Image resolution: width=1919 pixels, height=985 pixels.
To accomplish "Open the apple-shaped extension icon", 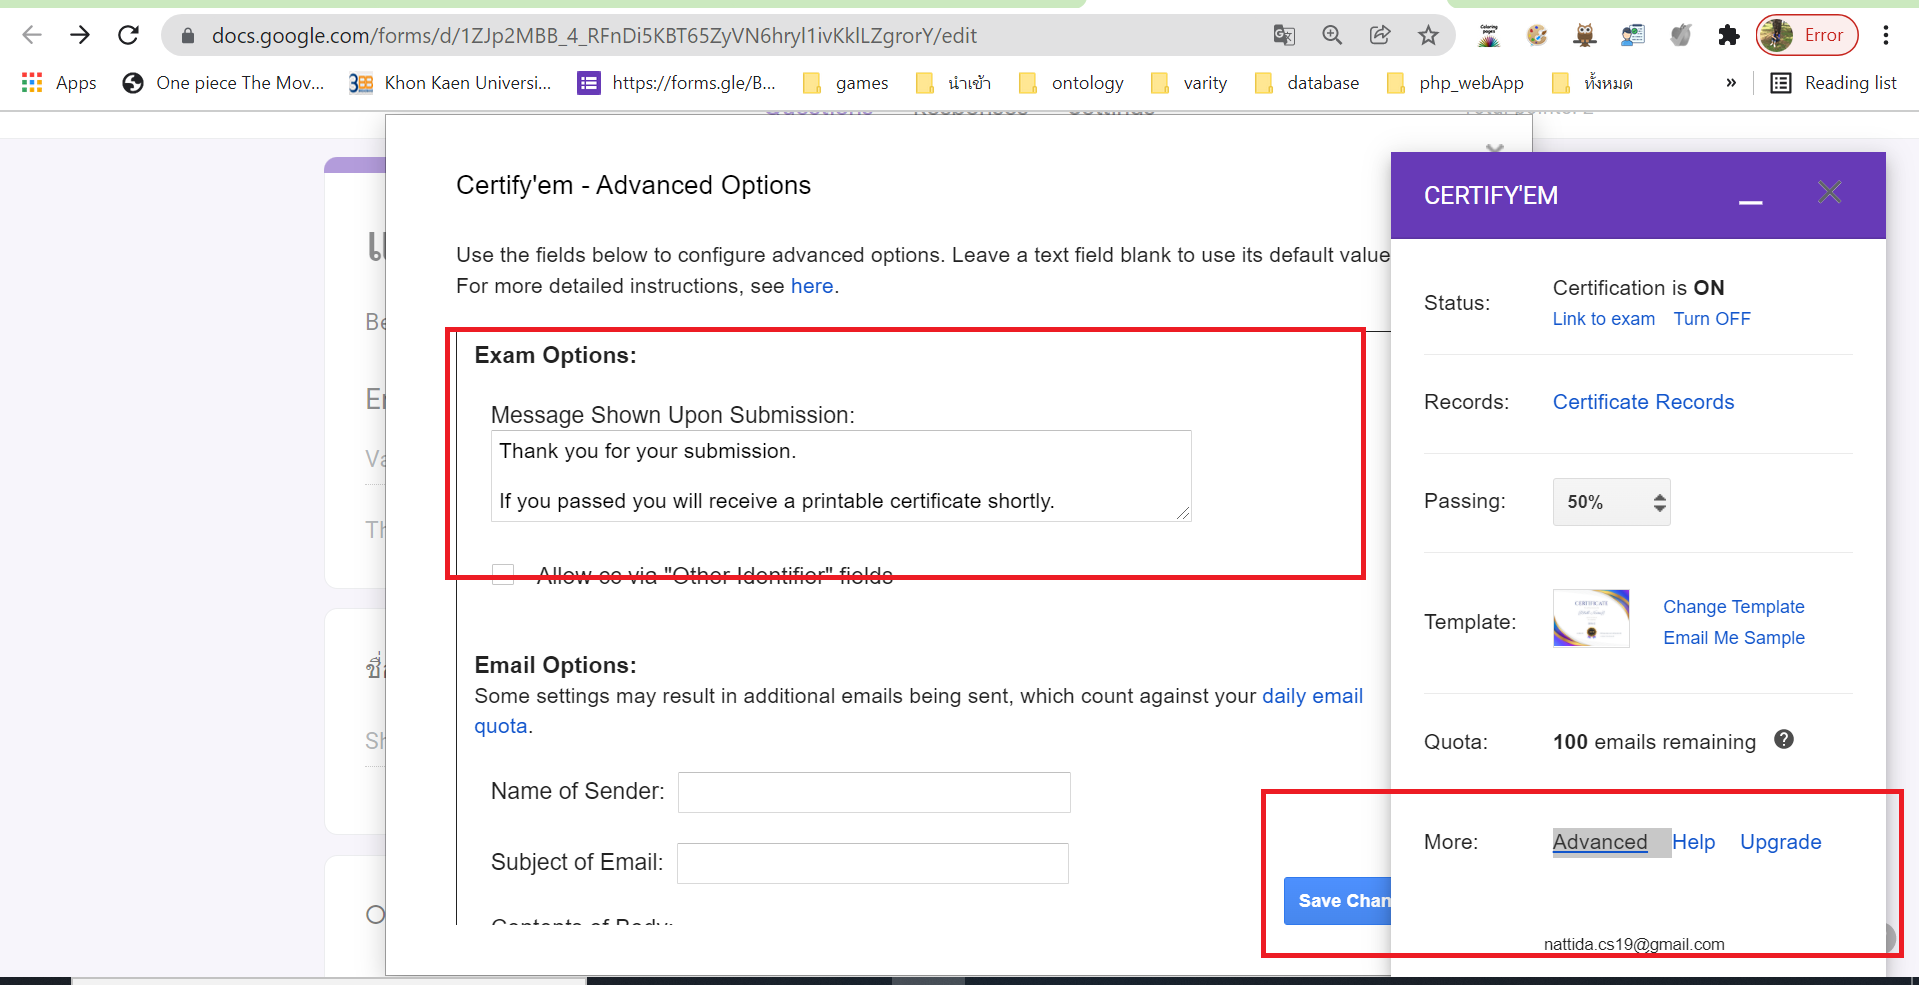I will 1681,35.
